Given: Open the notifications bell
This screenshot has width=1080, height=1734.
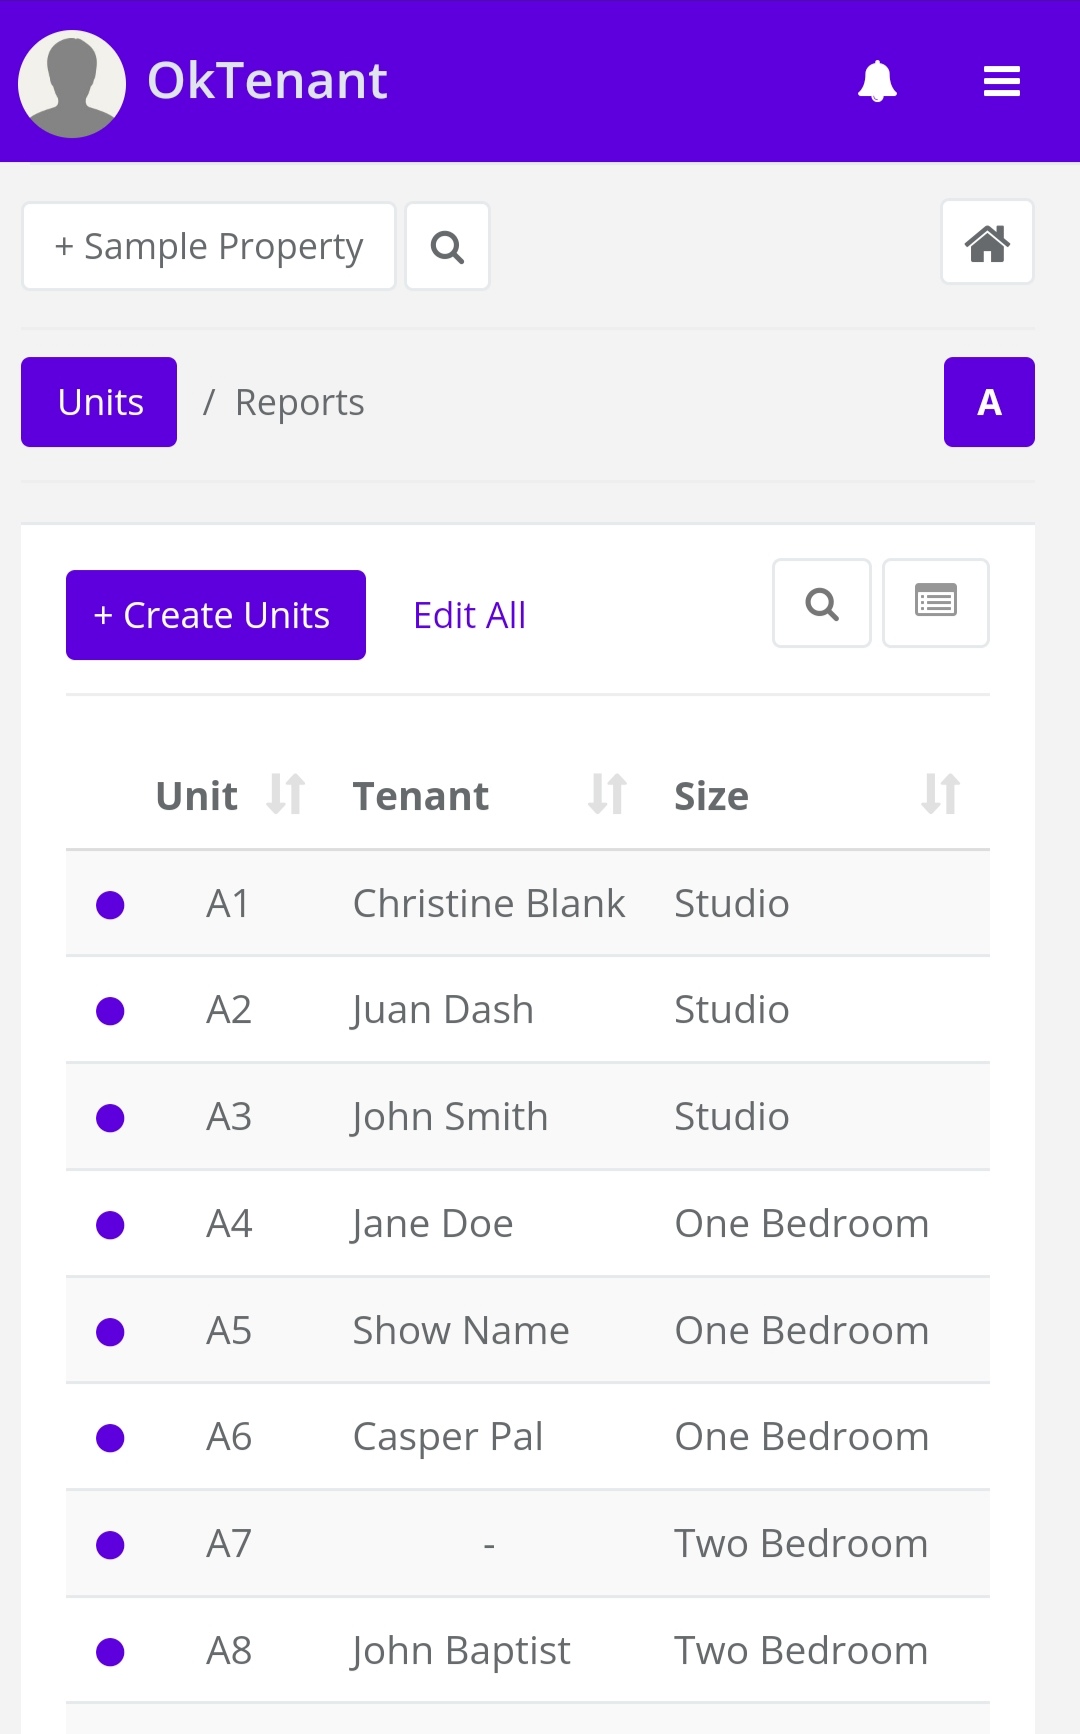Looking at the screenshot, I should point(877,81).
